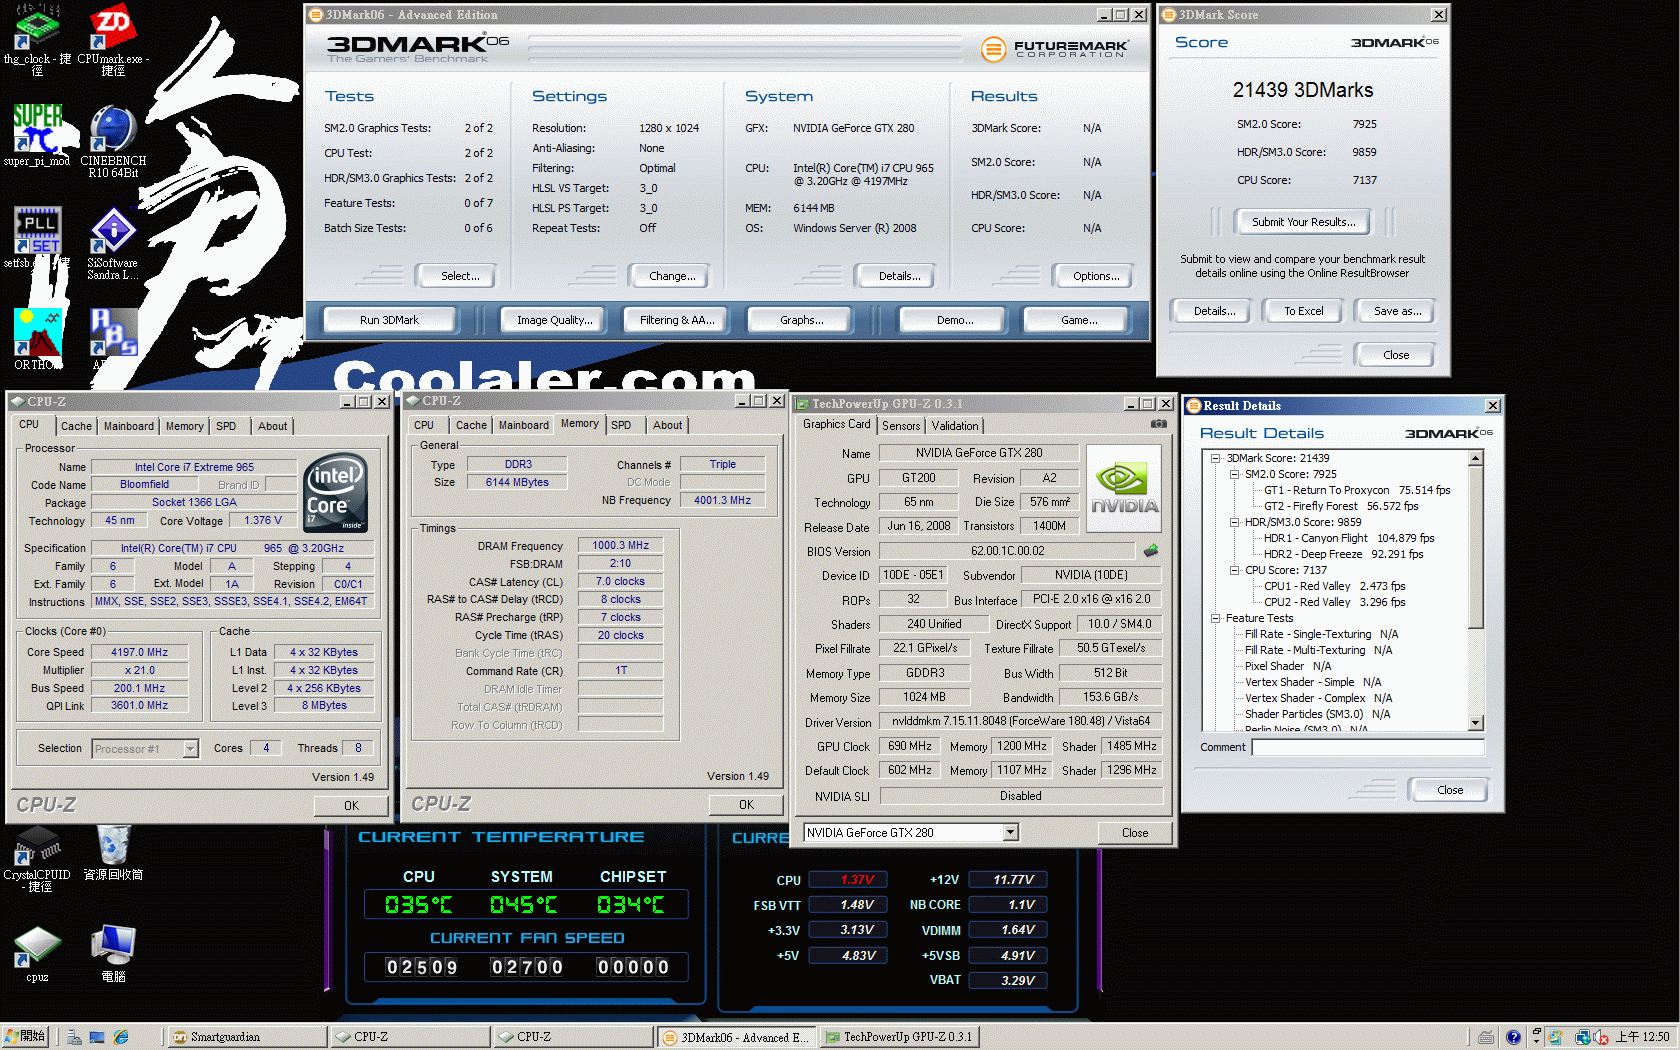Image resolution: width=1680 pixels, height=1050 pixels.
Task: Select GT1 - Return To Proxycon result row
Action: (x=1357, y=490)
